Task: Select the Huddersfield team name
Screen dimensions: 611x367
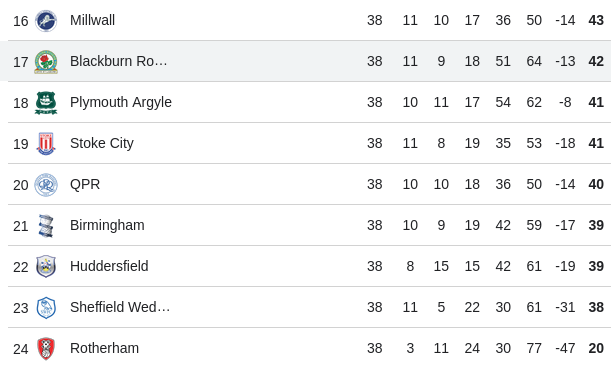Action: click(x=109, y=266)
